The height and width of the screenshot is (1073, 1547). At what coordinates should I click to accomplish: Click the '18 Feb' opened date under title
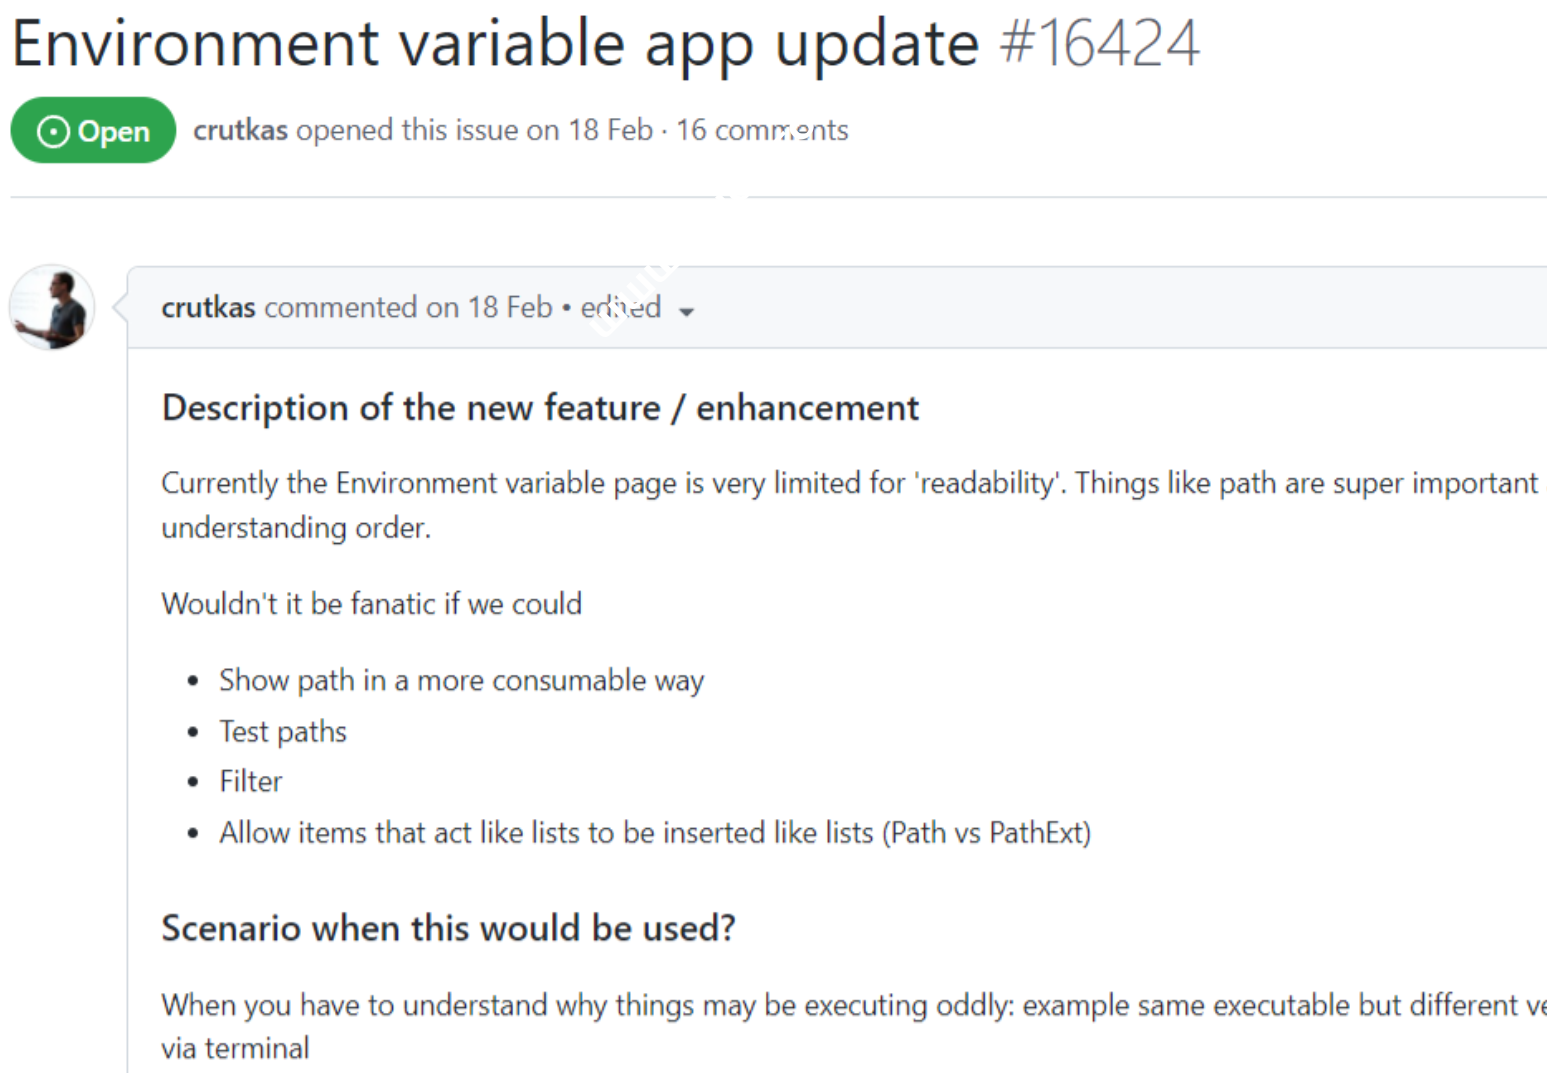(x=610, y=130)
